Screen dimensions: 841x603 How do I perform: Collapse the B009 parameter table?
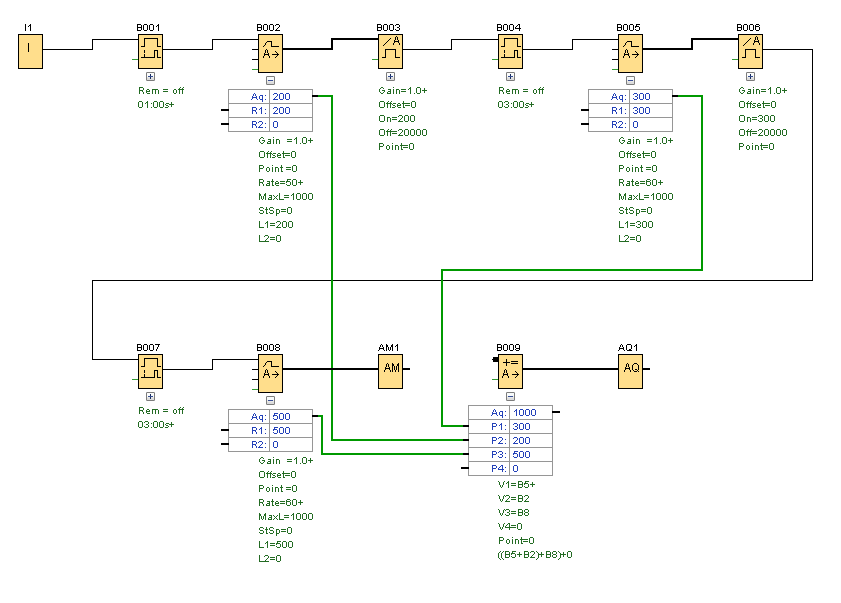511,396
